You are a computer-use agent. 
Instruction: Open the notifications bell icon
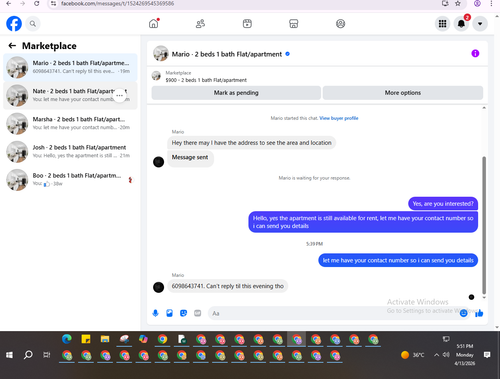(461, 24)
